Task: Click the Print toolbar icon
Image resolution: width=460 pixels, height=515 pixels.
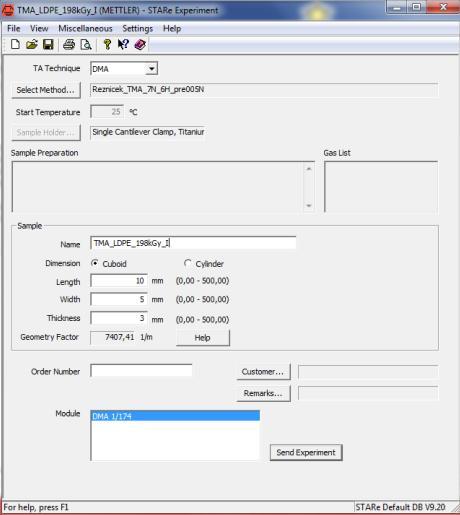Action: 69,44
